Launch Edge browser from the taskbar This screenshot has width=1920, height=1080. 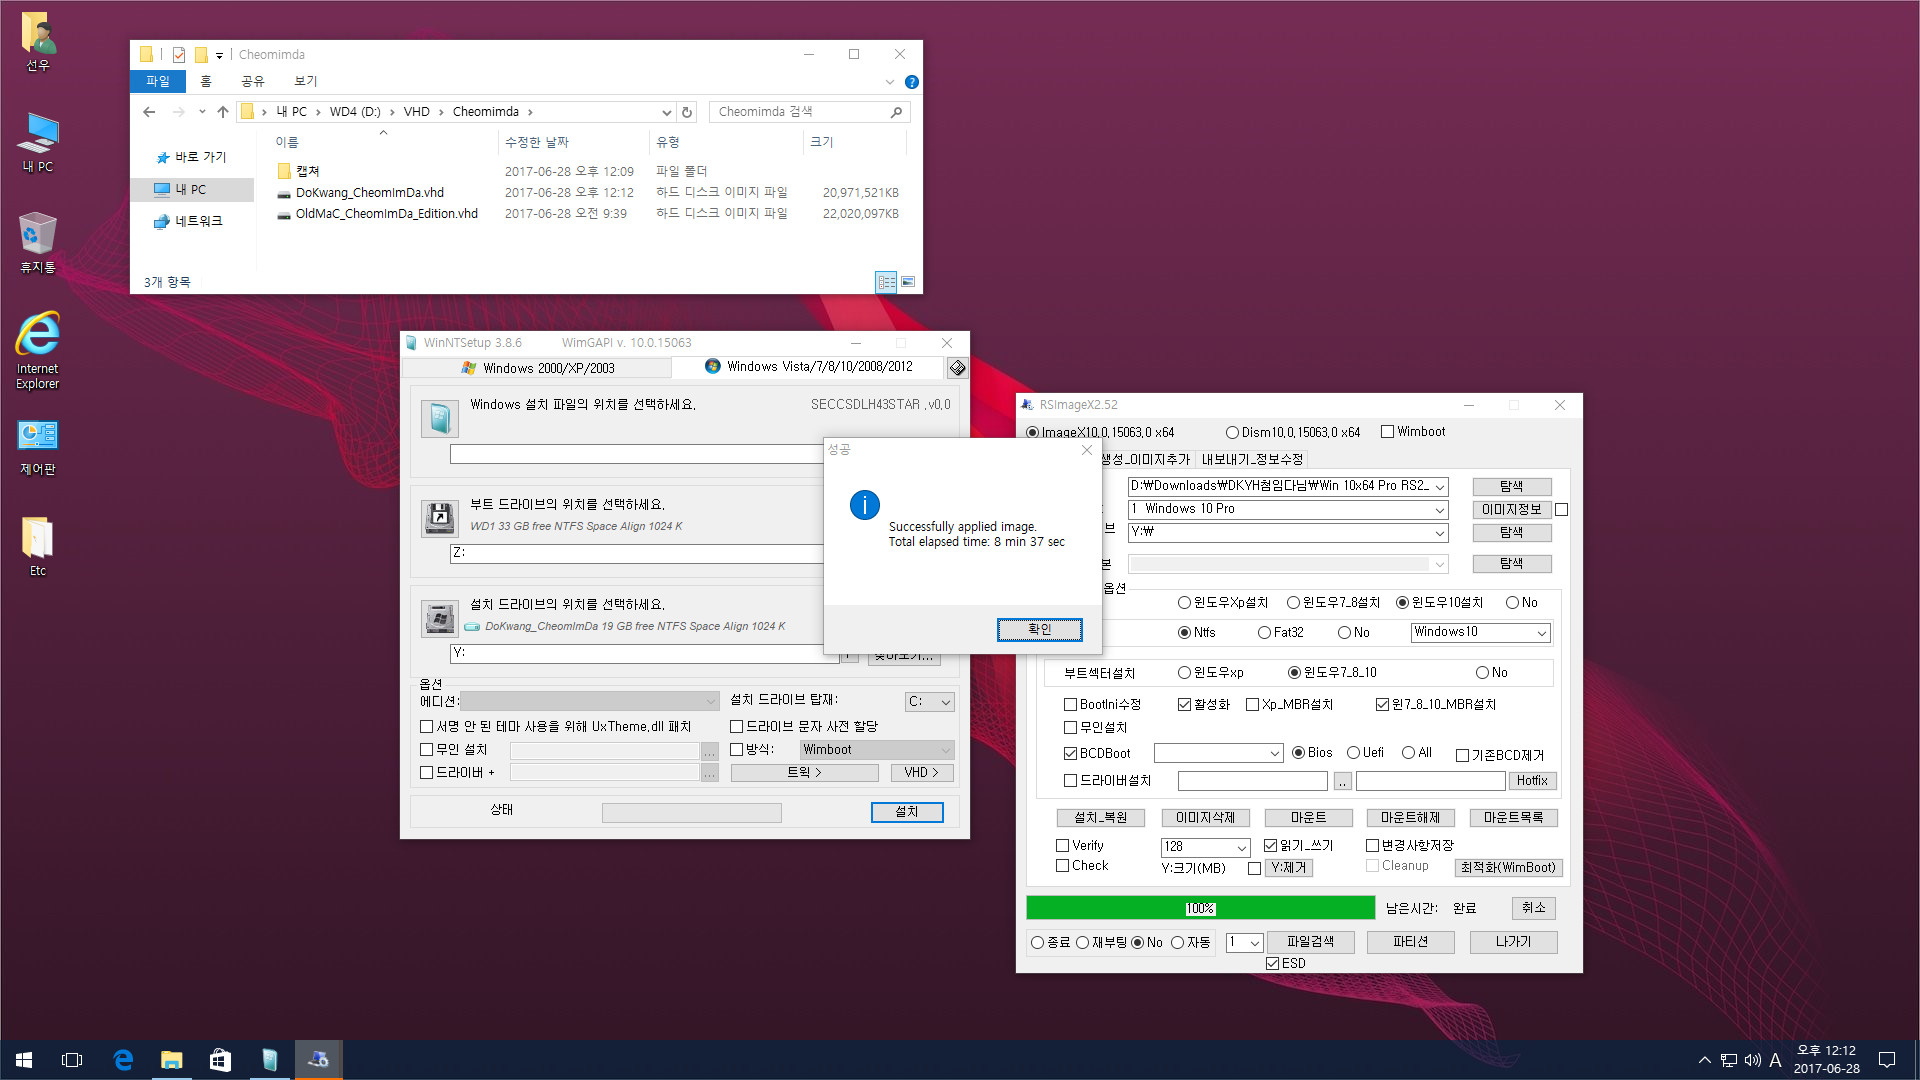[123, 1060]
